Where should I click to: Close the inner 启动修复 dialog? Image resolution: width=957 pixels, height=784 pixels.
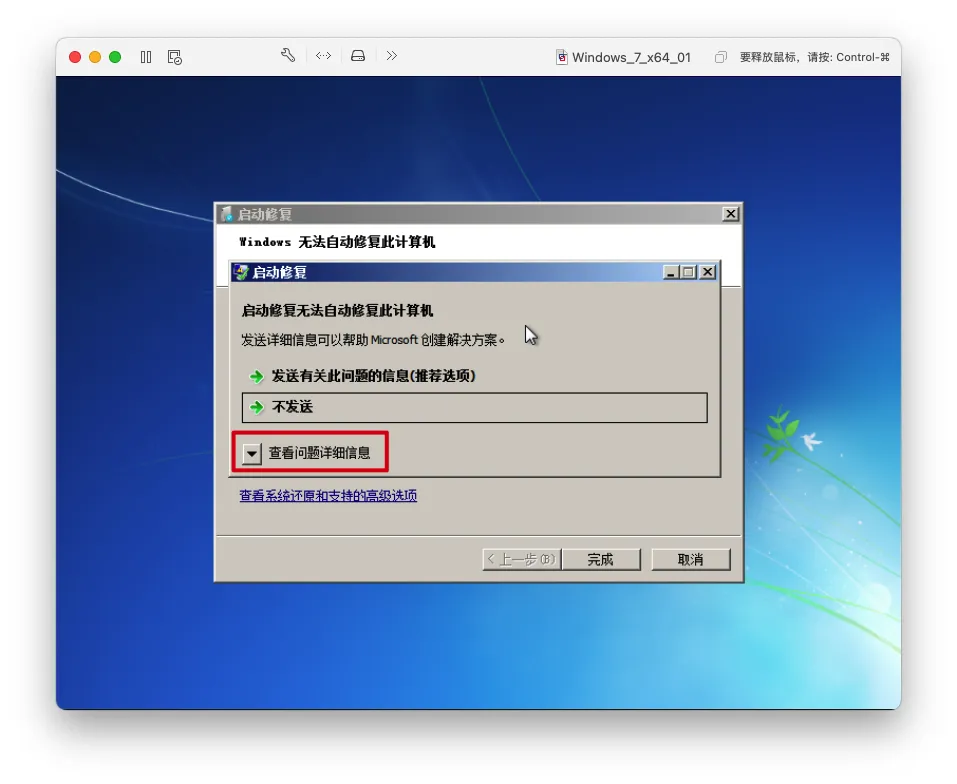click(707, 272)
